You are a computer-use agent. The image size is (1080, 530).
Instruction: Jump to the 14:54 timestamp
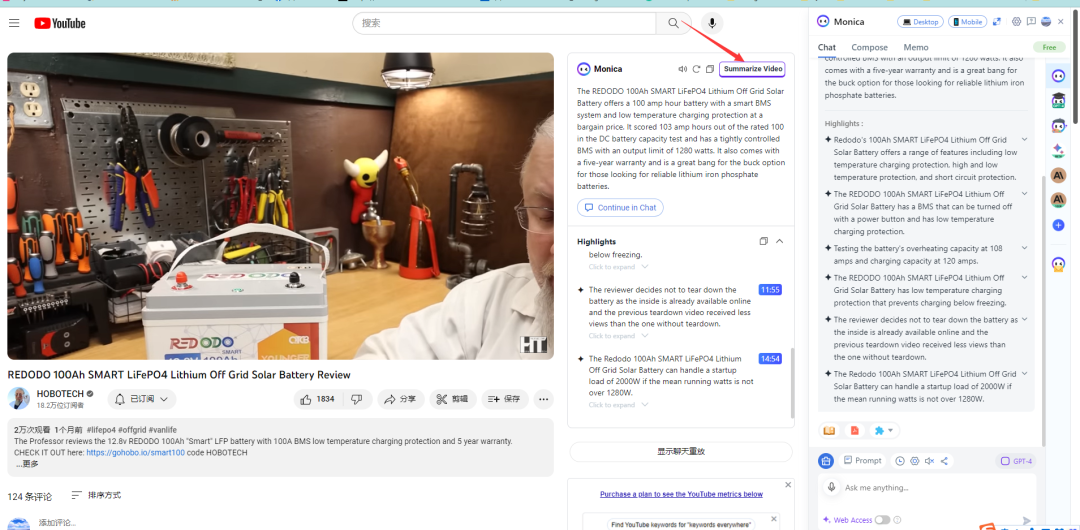[770, 359]
